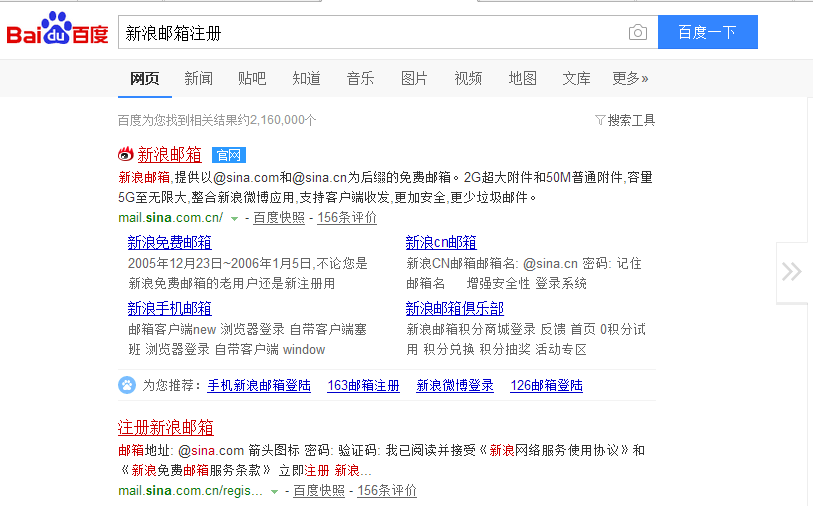This screenshot has height=506, width=813.
Task: View 156条评价 for mail.sina.com.cn/ result
Action: tap(347, 218)
